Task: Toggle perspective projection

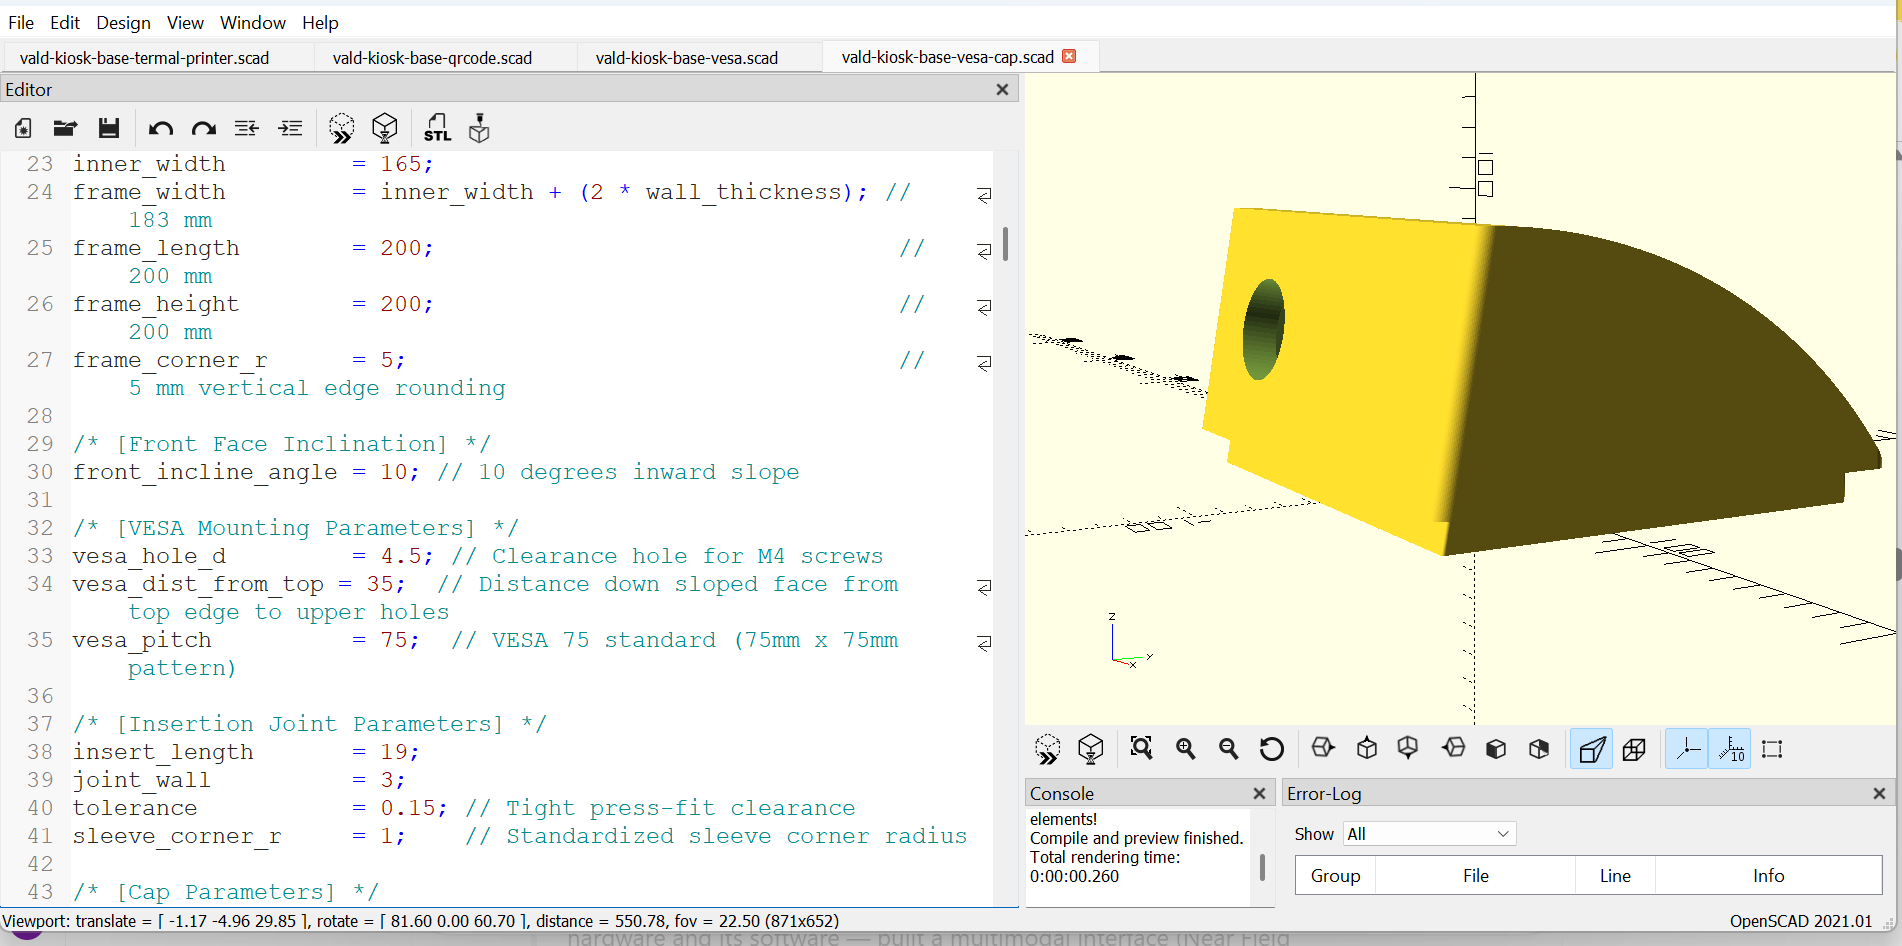Action: tap(1591, 749)
